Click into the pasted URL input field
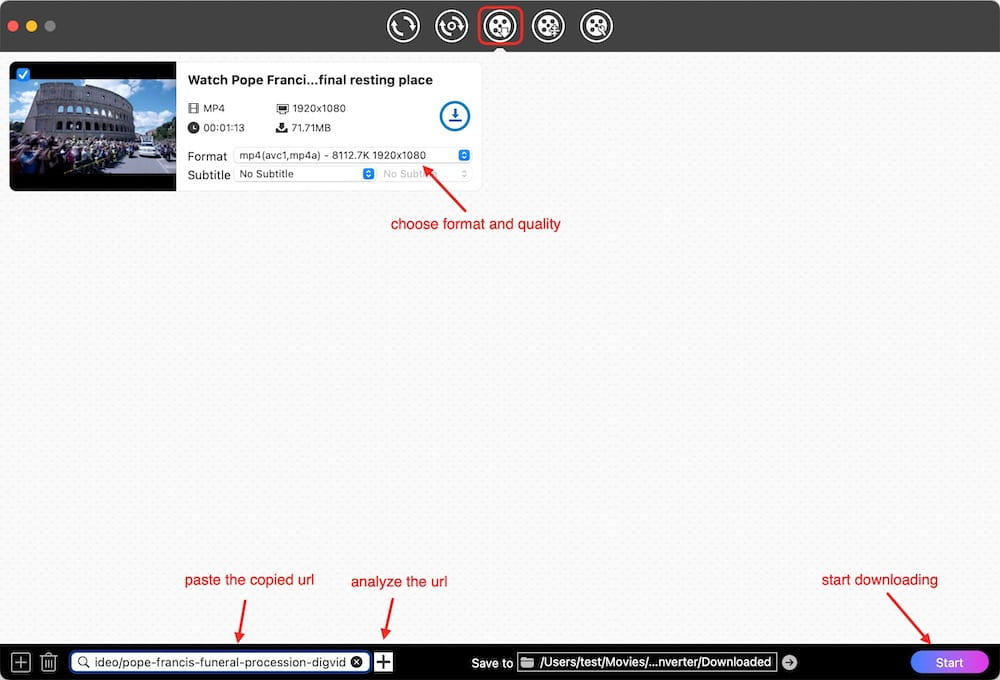Image resolution: width=1000 pixels, height=680 pixels. [219, 662]
